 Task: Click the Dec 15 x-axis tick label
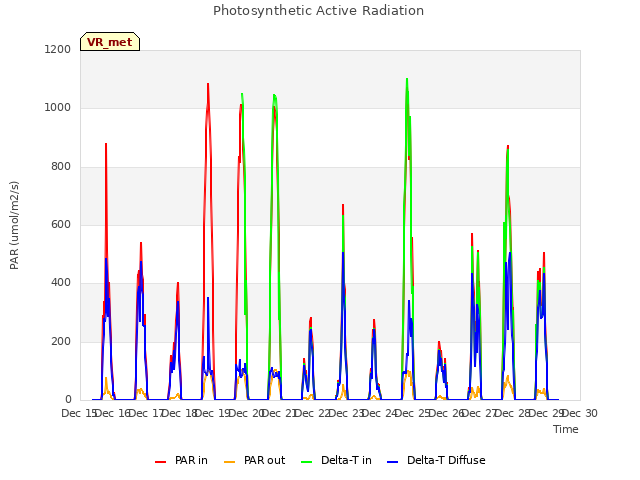pyautogui.click(x=78, y=413)
